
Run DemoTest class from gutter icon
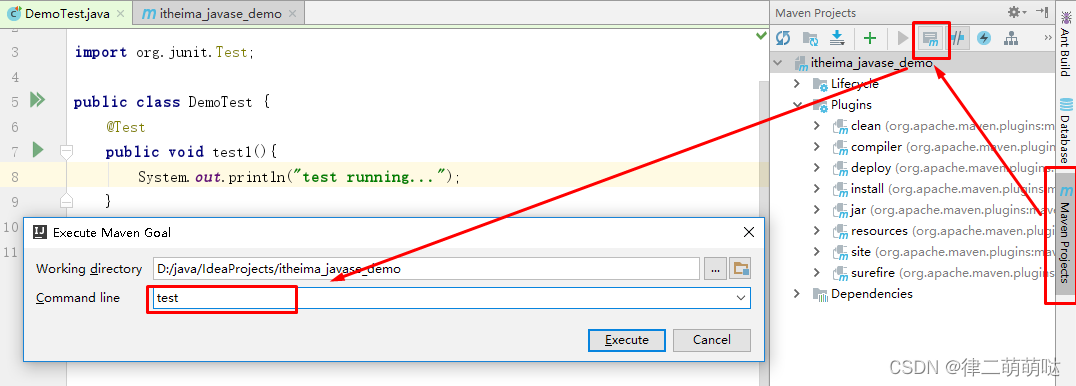pos(37,100)
